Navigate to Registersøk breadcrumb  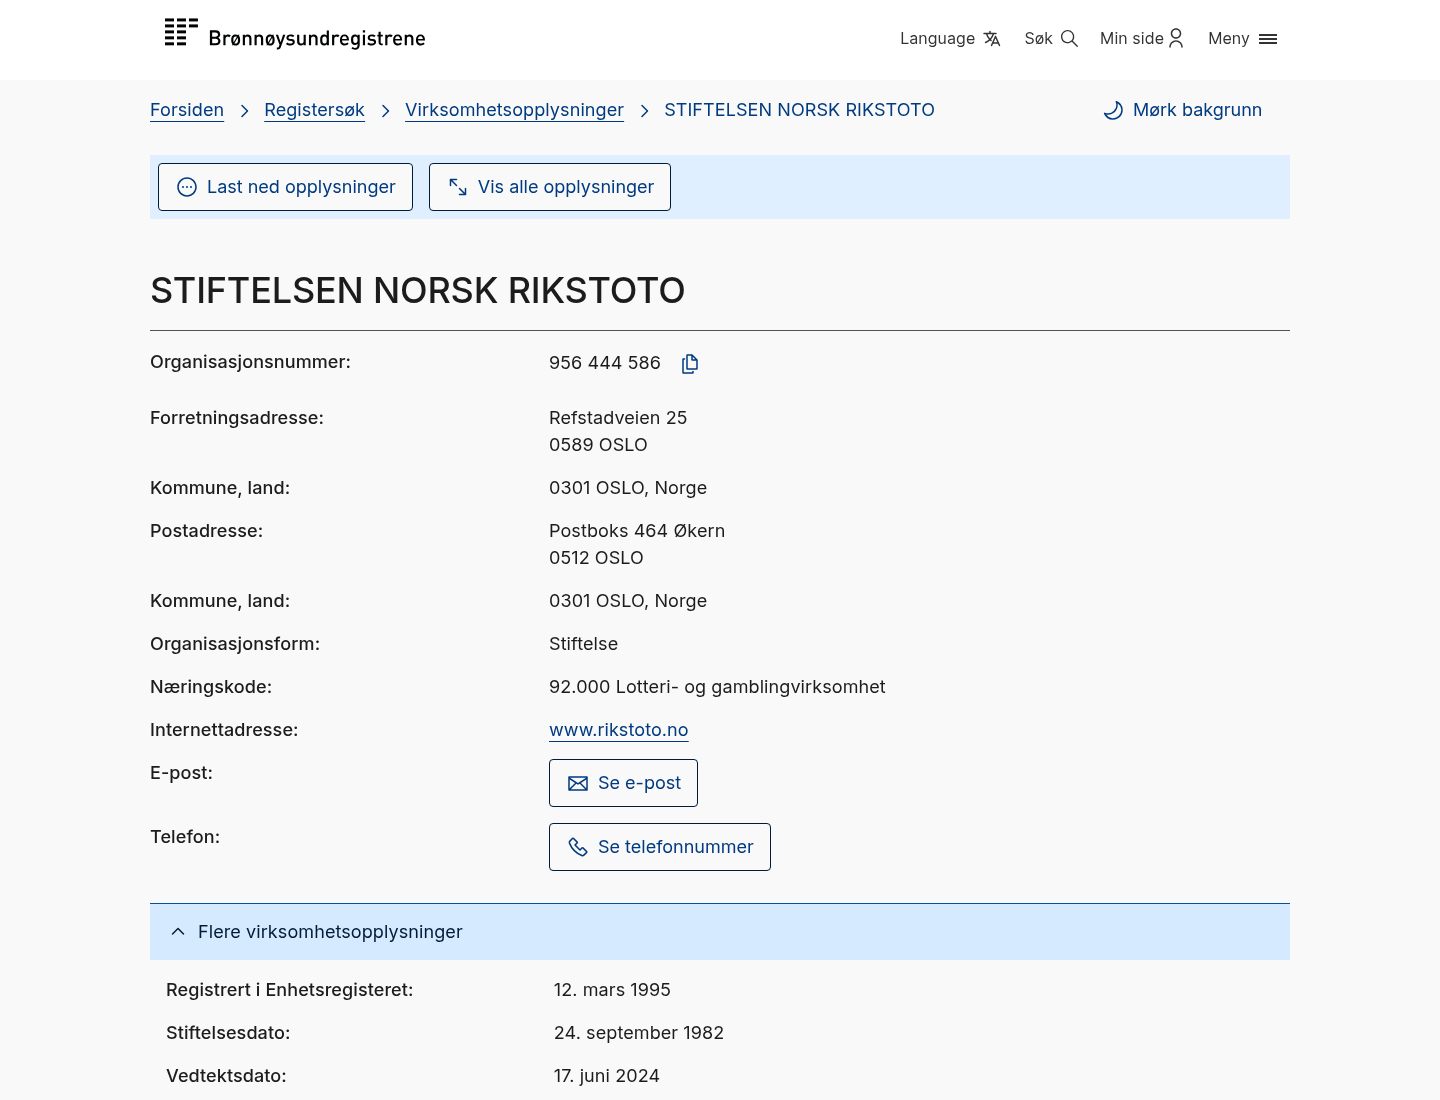pyautogui.click(x=314, y=110)
